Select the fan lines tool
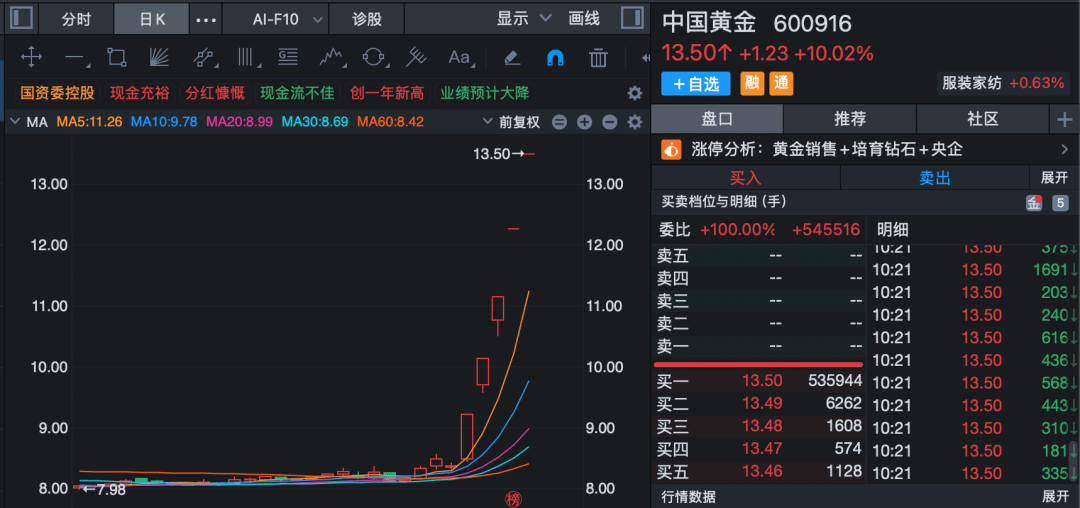This screenshot has width=1080, height=508. (159, 57)
